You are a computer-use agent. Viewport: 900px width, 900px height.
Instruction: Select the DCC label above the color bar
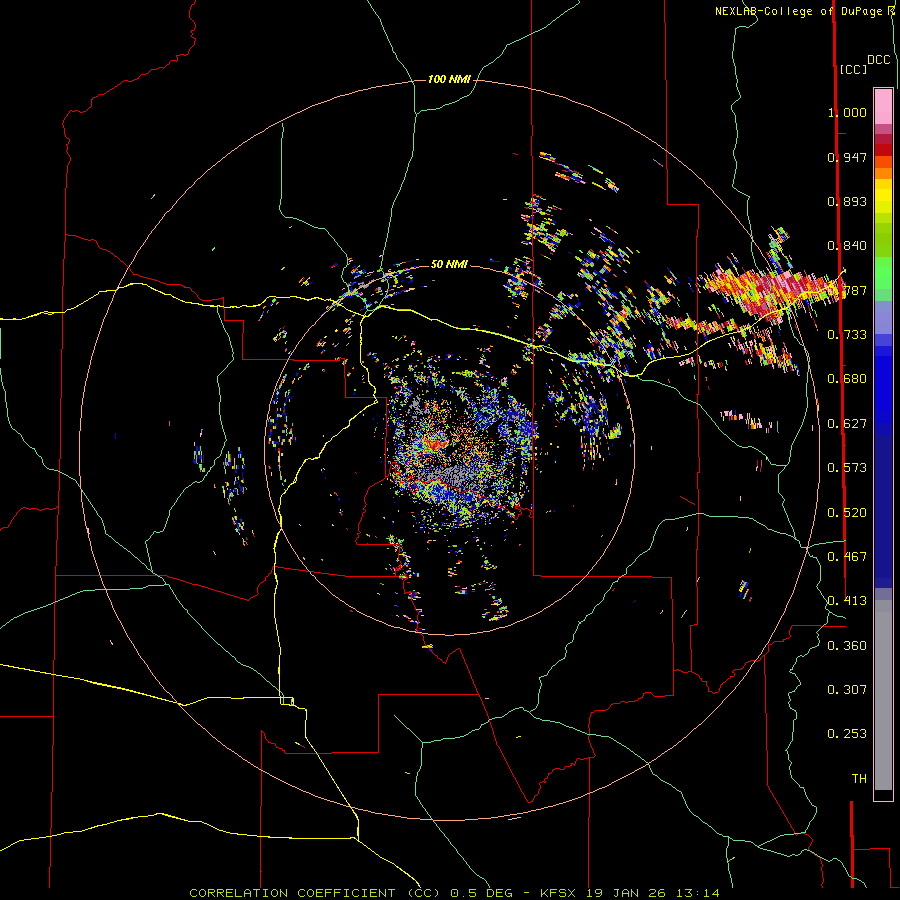pyautogui.click(x=879, y=60)
